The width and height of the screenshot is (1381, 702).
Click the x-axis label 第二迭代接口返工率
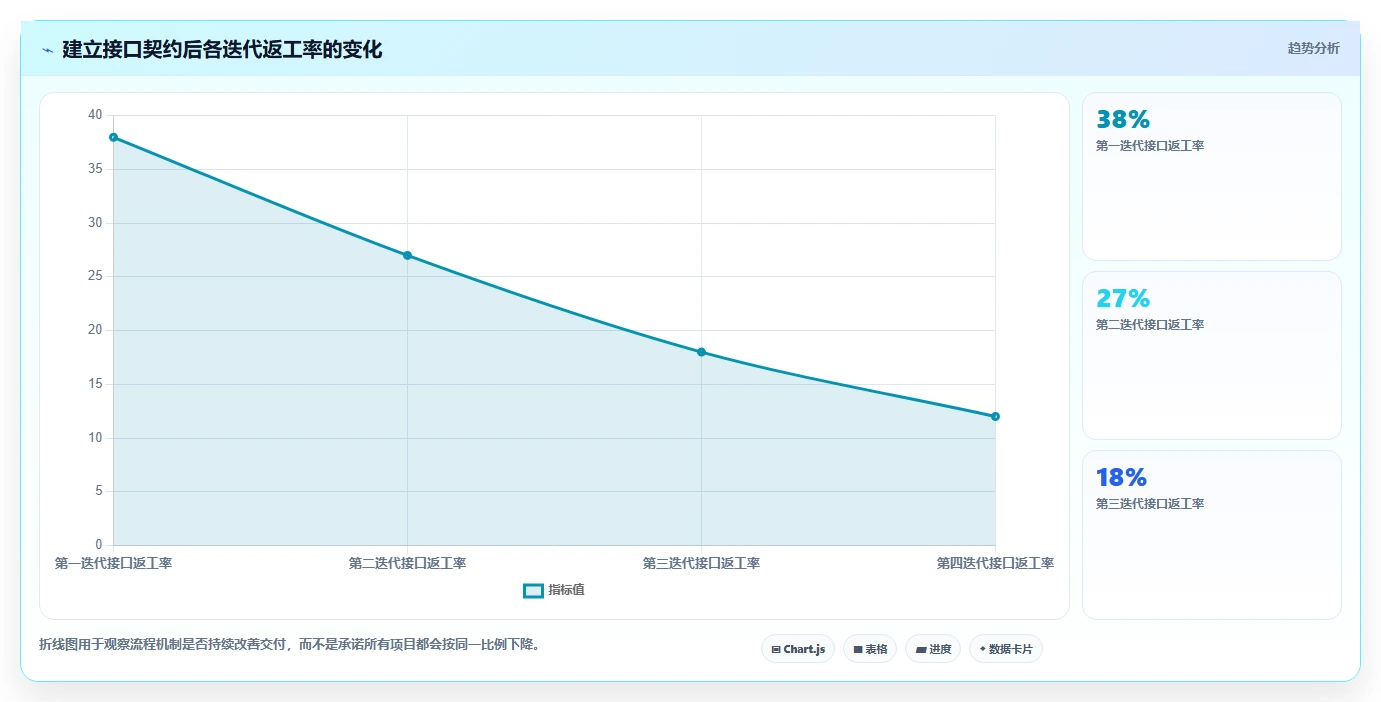(x=407, y=563)
